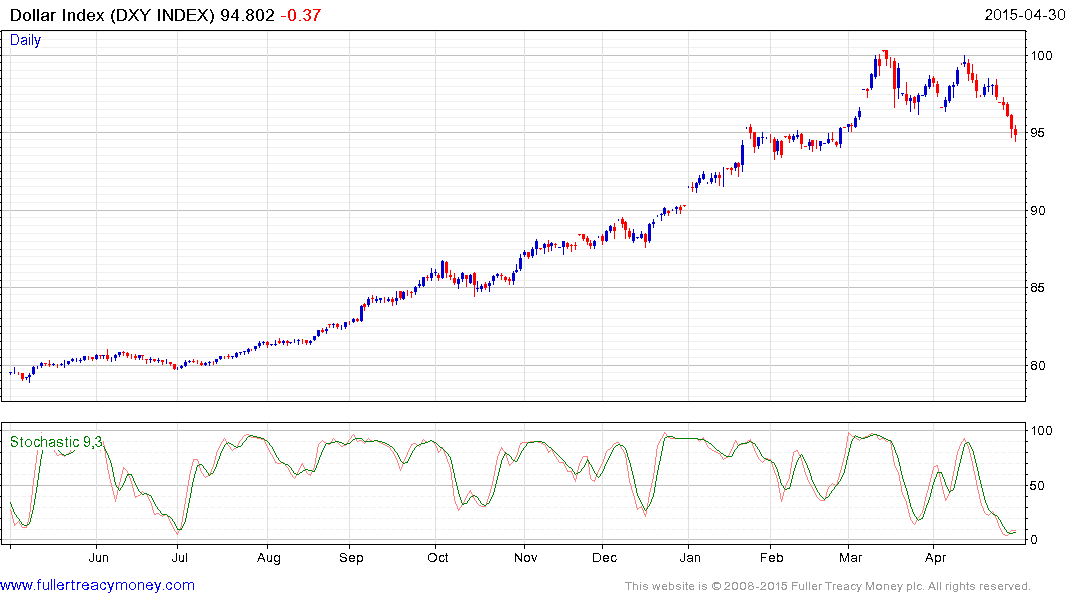
Task: Click the Stochastic 9,3 indicator label
Action: (56, 442)
